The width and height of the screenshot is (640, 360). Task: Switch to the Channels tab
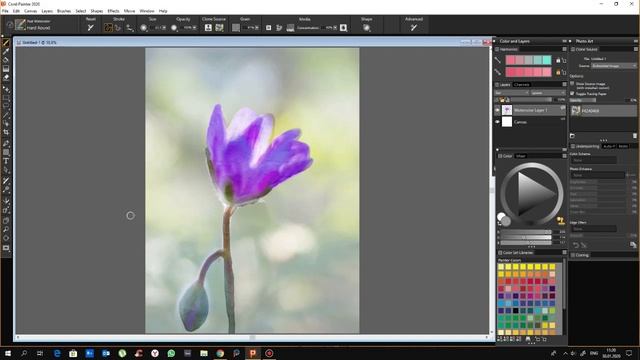(522, 84)
